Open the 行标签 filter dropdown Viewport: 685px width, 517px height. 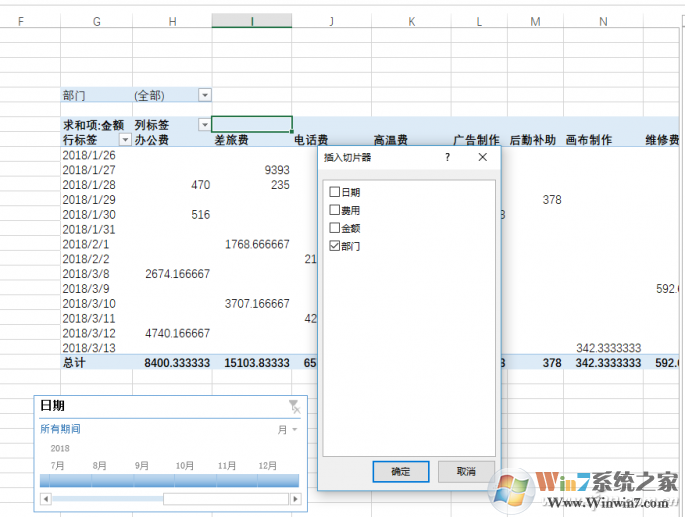pyautogui.click(x=125, y=140)
